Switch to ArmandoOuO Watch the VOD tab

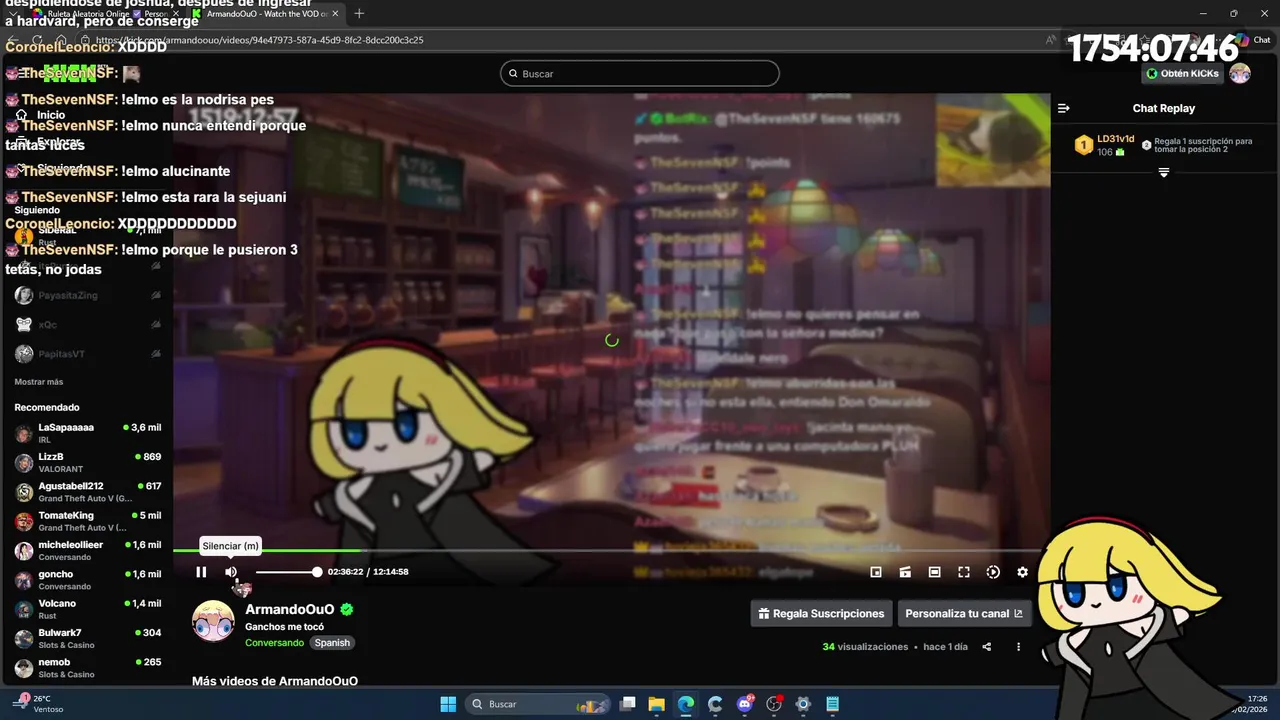tap(266, 13)
